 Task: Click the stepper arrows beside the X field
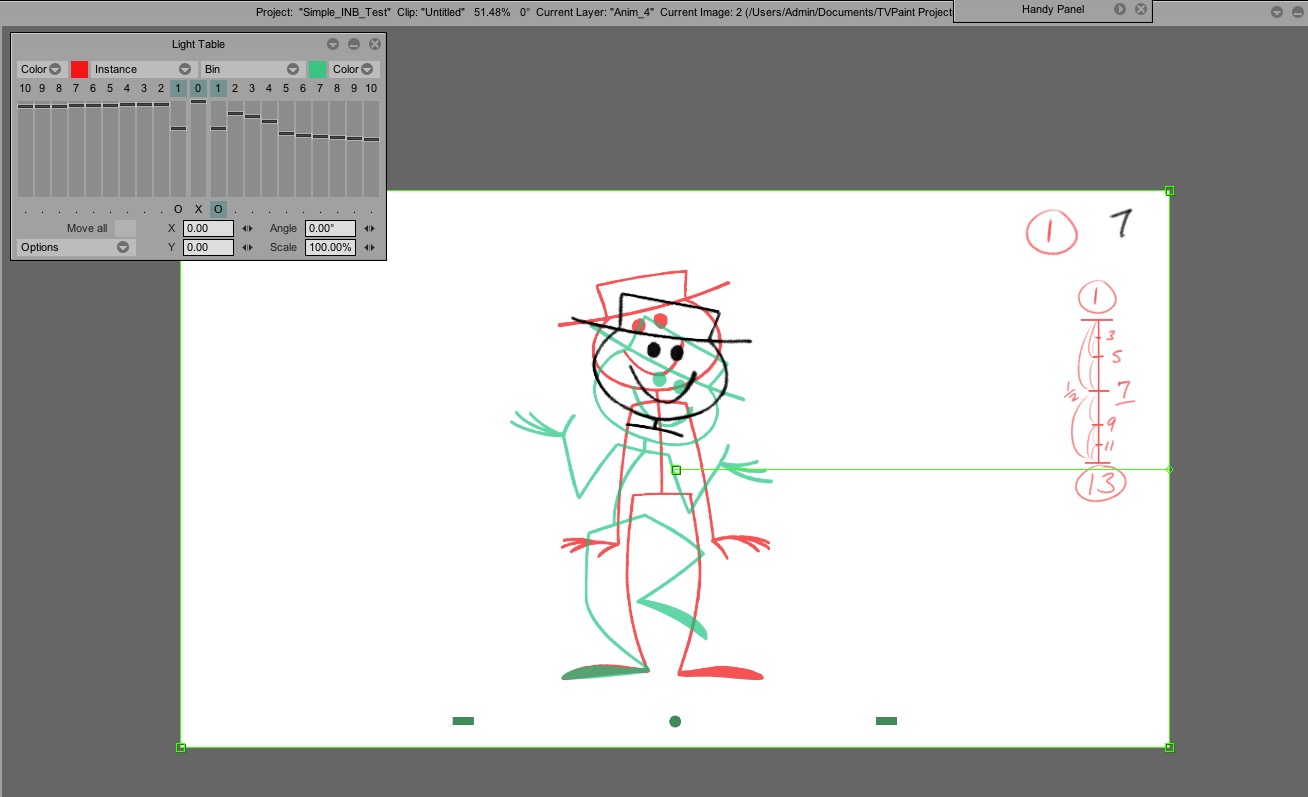click(x=247, y=228)
